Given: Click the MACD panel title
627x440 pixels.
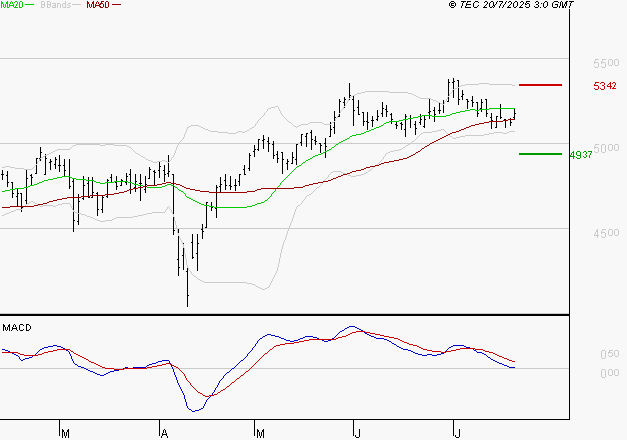Looking at the screenshot, I should [17, 328].
